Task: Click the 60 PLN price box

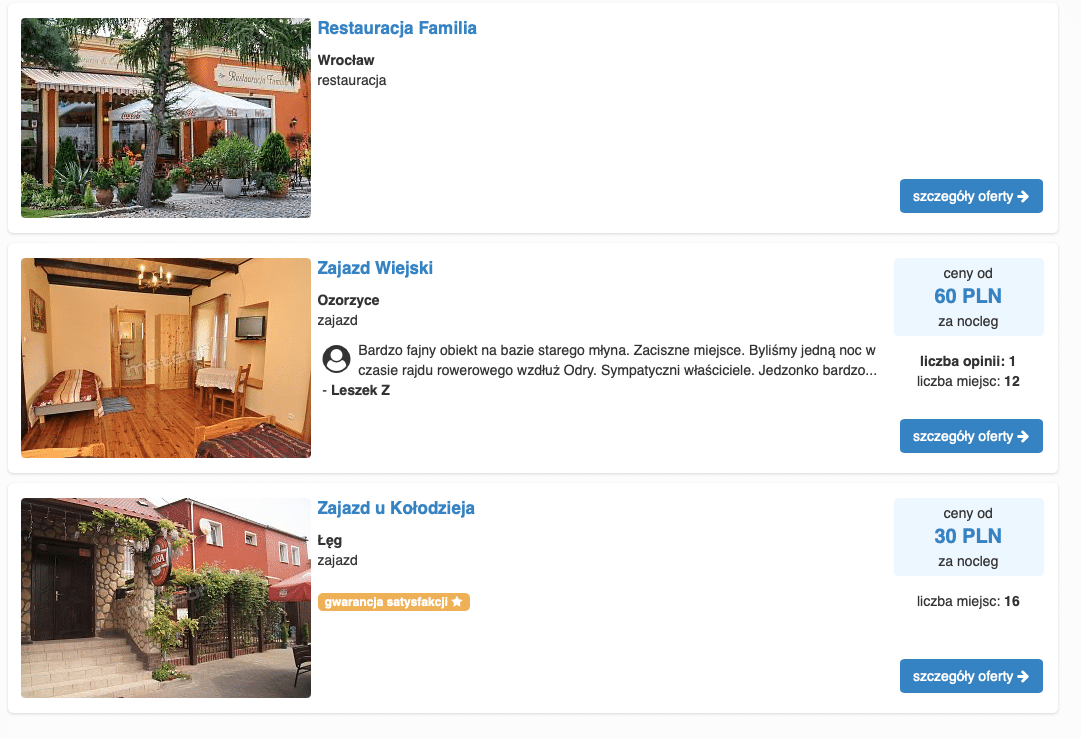Action: pos(968,297)
